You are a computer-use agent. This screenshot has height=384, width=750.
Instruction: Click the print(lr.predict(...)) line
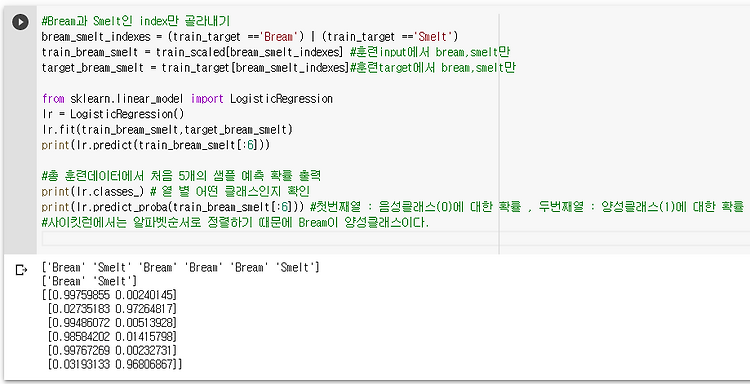click(155, 145)
